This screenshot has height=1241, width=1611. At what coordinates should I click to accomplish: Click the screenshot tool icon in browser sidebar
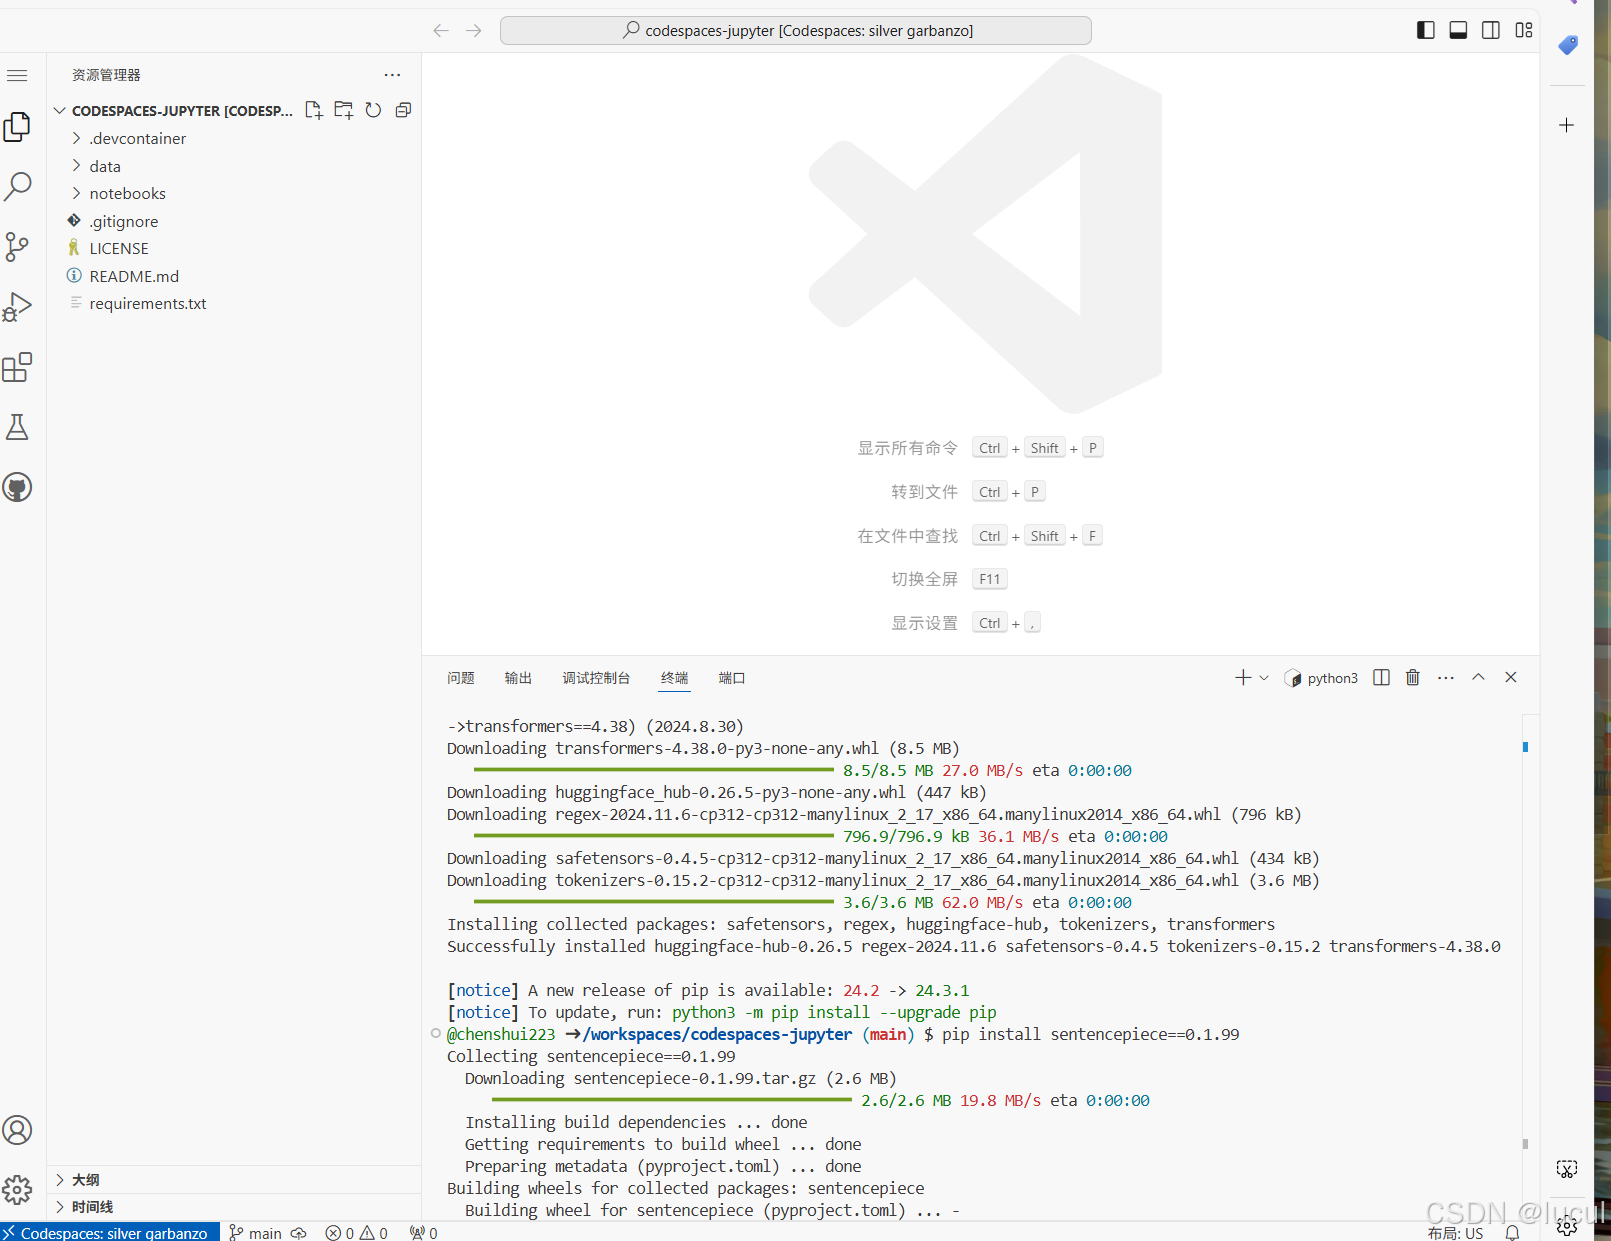click(1567, 1169)
